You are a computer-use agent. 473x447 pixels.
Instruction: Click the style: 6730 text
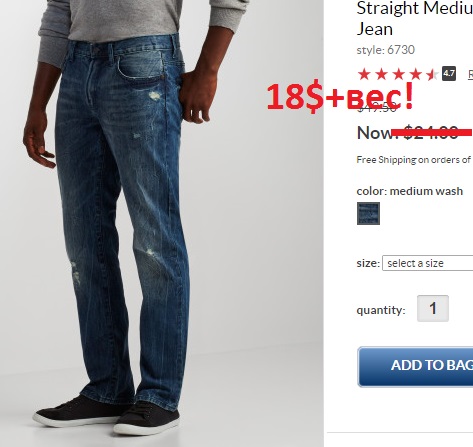coord(386,50)
